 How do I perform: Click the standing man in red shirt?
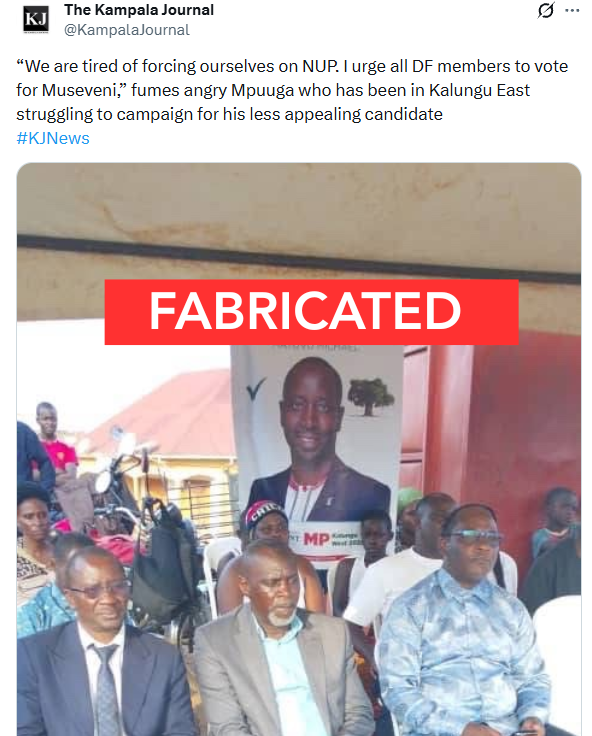55,442
